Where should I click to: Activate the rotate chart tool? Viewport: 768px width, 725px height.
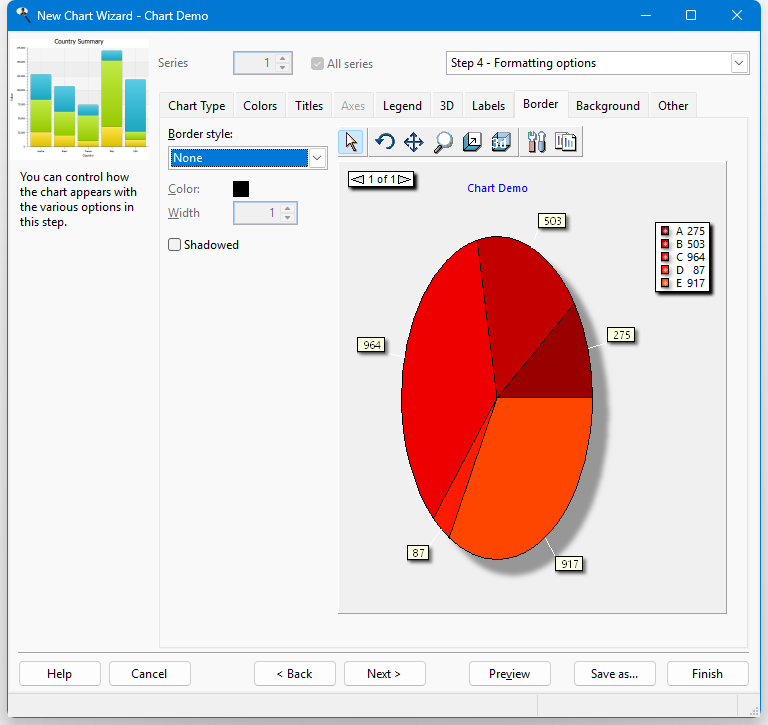coord(384,142)
